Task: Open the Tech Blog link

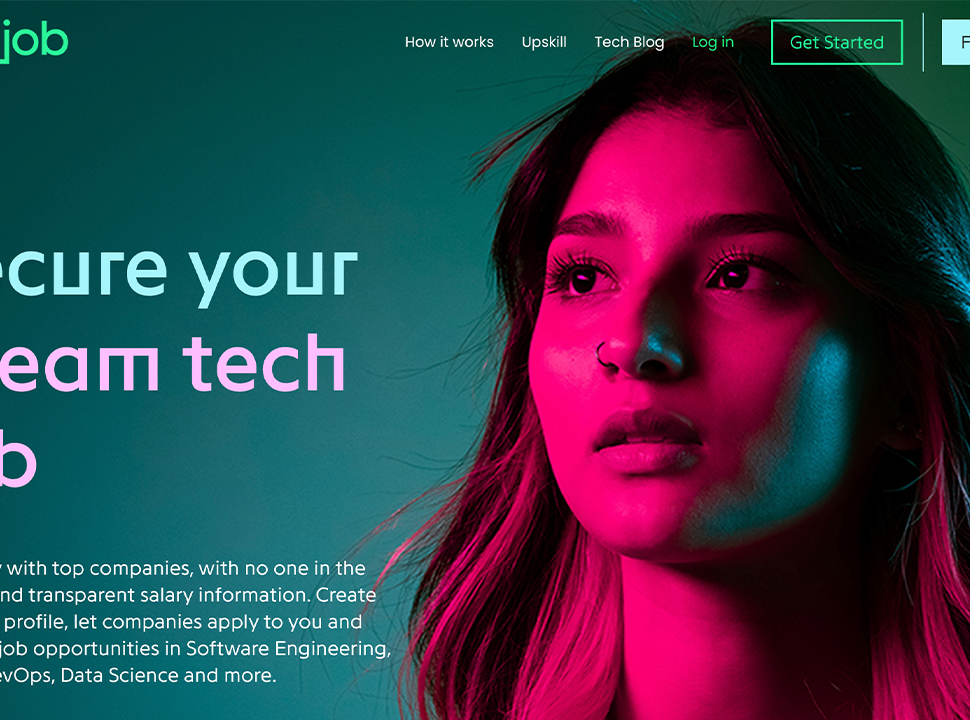Action: point(629,42)
